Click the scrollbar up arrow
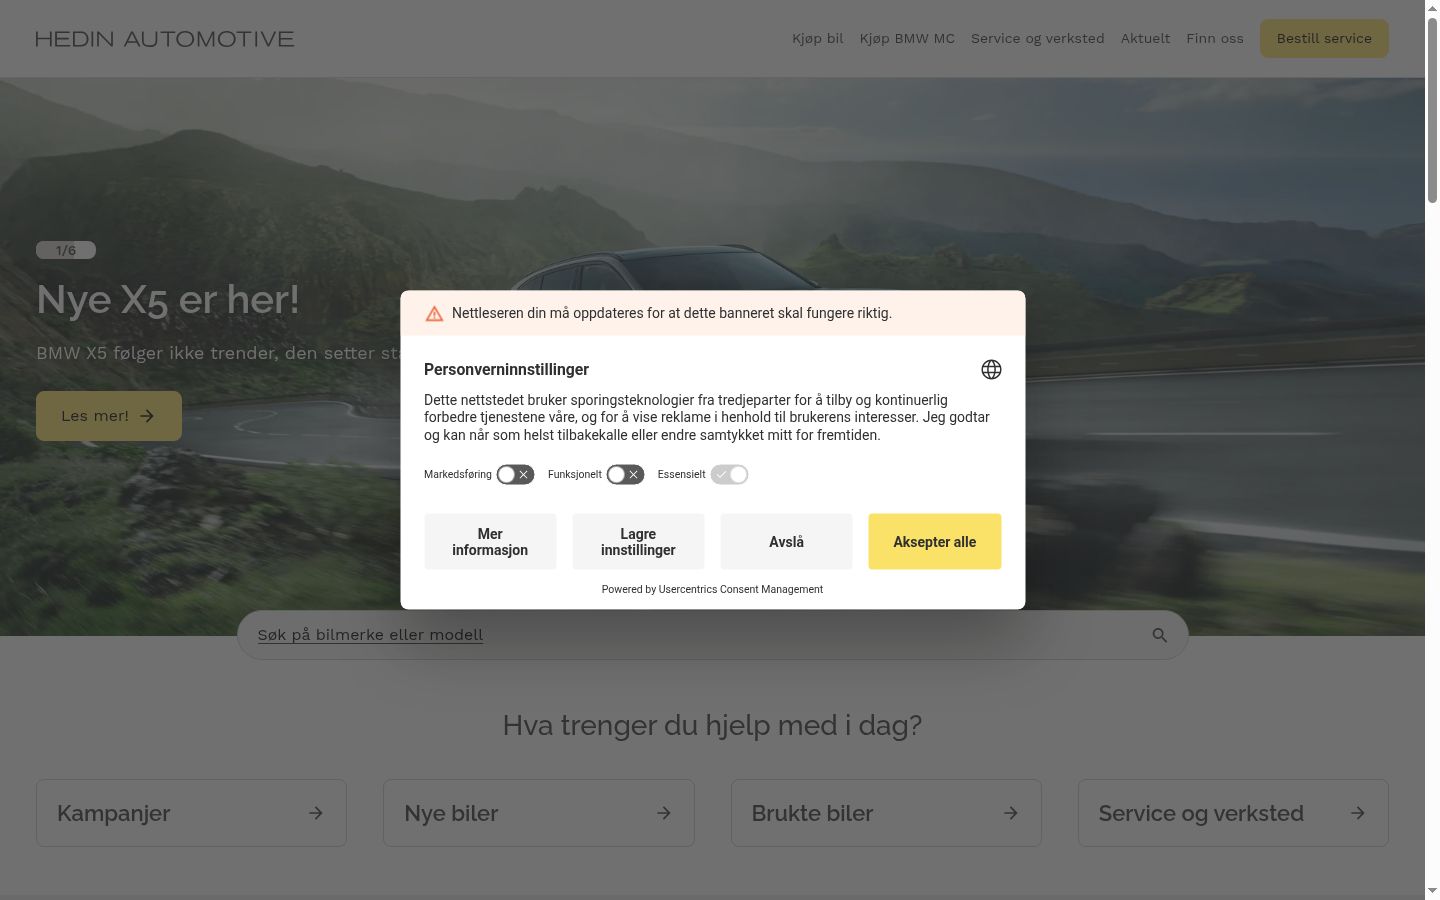Viewport: 1440px width, 900px height. point(1432,8)
